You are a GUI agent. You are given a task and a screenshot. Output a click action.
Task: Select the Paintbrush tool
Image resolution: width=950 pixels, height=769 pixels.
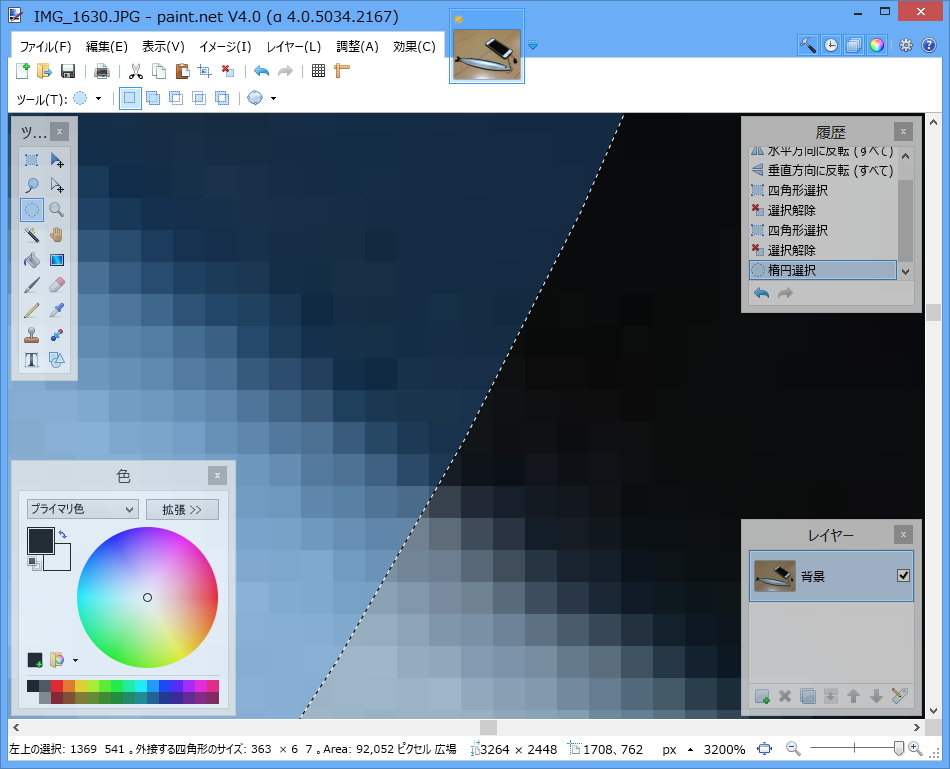click(x=32, y=285)
